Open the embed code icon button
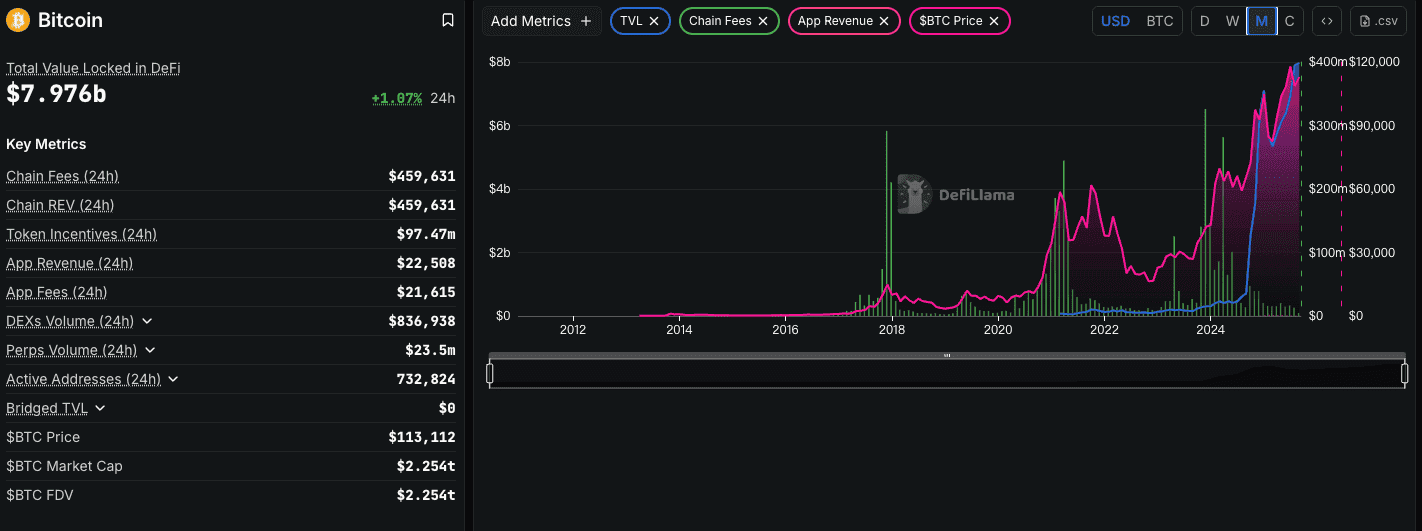The width and height of the screenshot is (1422, 531). (x=1327, y=20)
